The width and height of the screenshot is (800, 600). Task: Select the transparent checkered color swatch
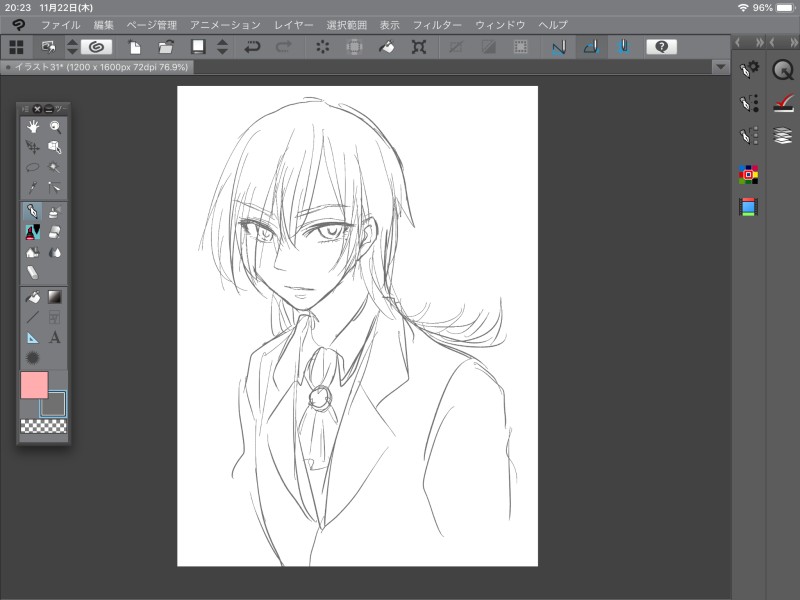(43, 426)
